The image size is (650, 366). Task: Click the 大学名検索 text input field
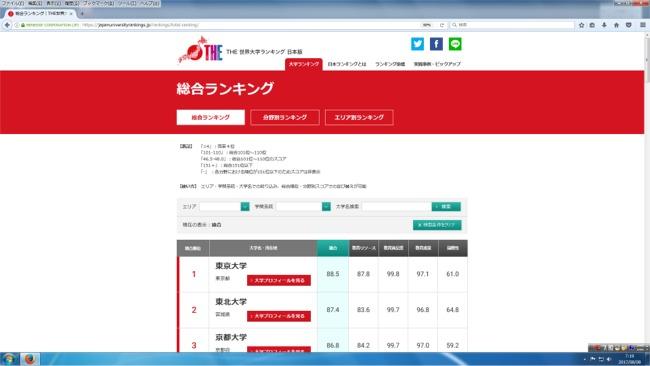(x=396, y=206)
